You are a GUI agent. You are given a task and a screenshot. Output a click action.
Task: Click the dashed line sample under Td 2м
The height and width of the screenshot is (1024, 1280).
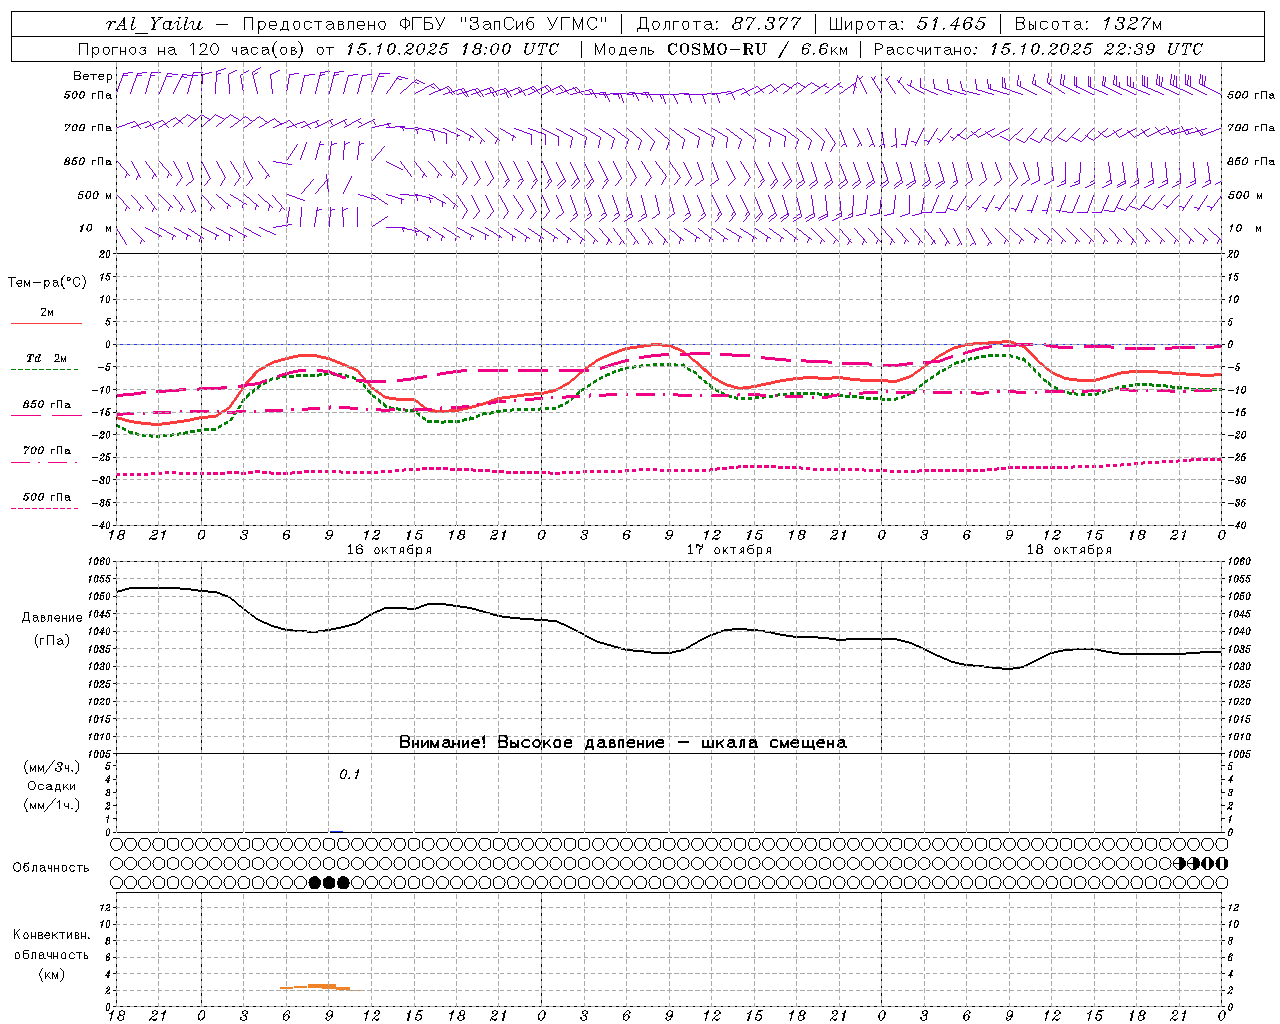(44, 370)
